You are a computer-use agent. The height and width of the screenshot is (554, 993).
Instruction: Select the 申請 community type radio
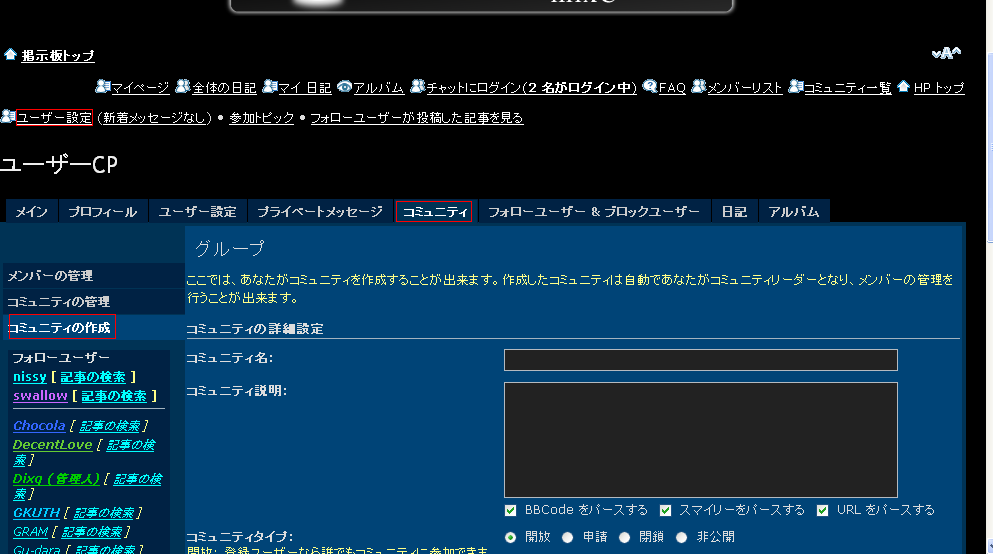point(567,538)
